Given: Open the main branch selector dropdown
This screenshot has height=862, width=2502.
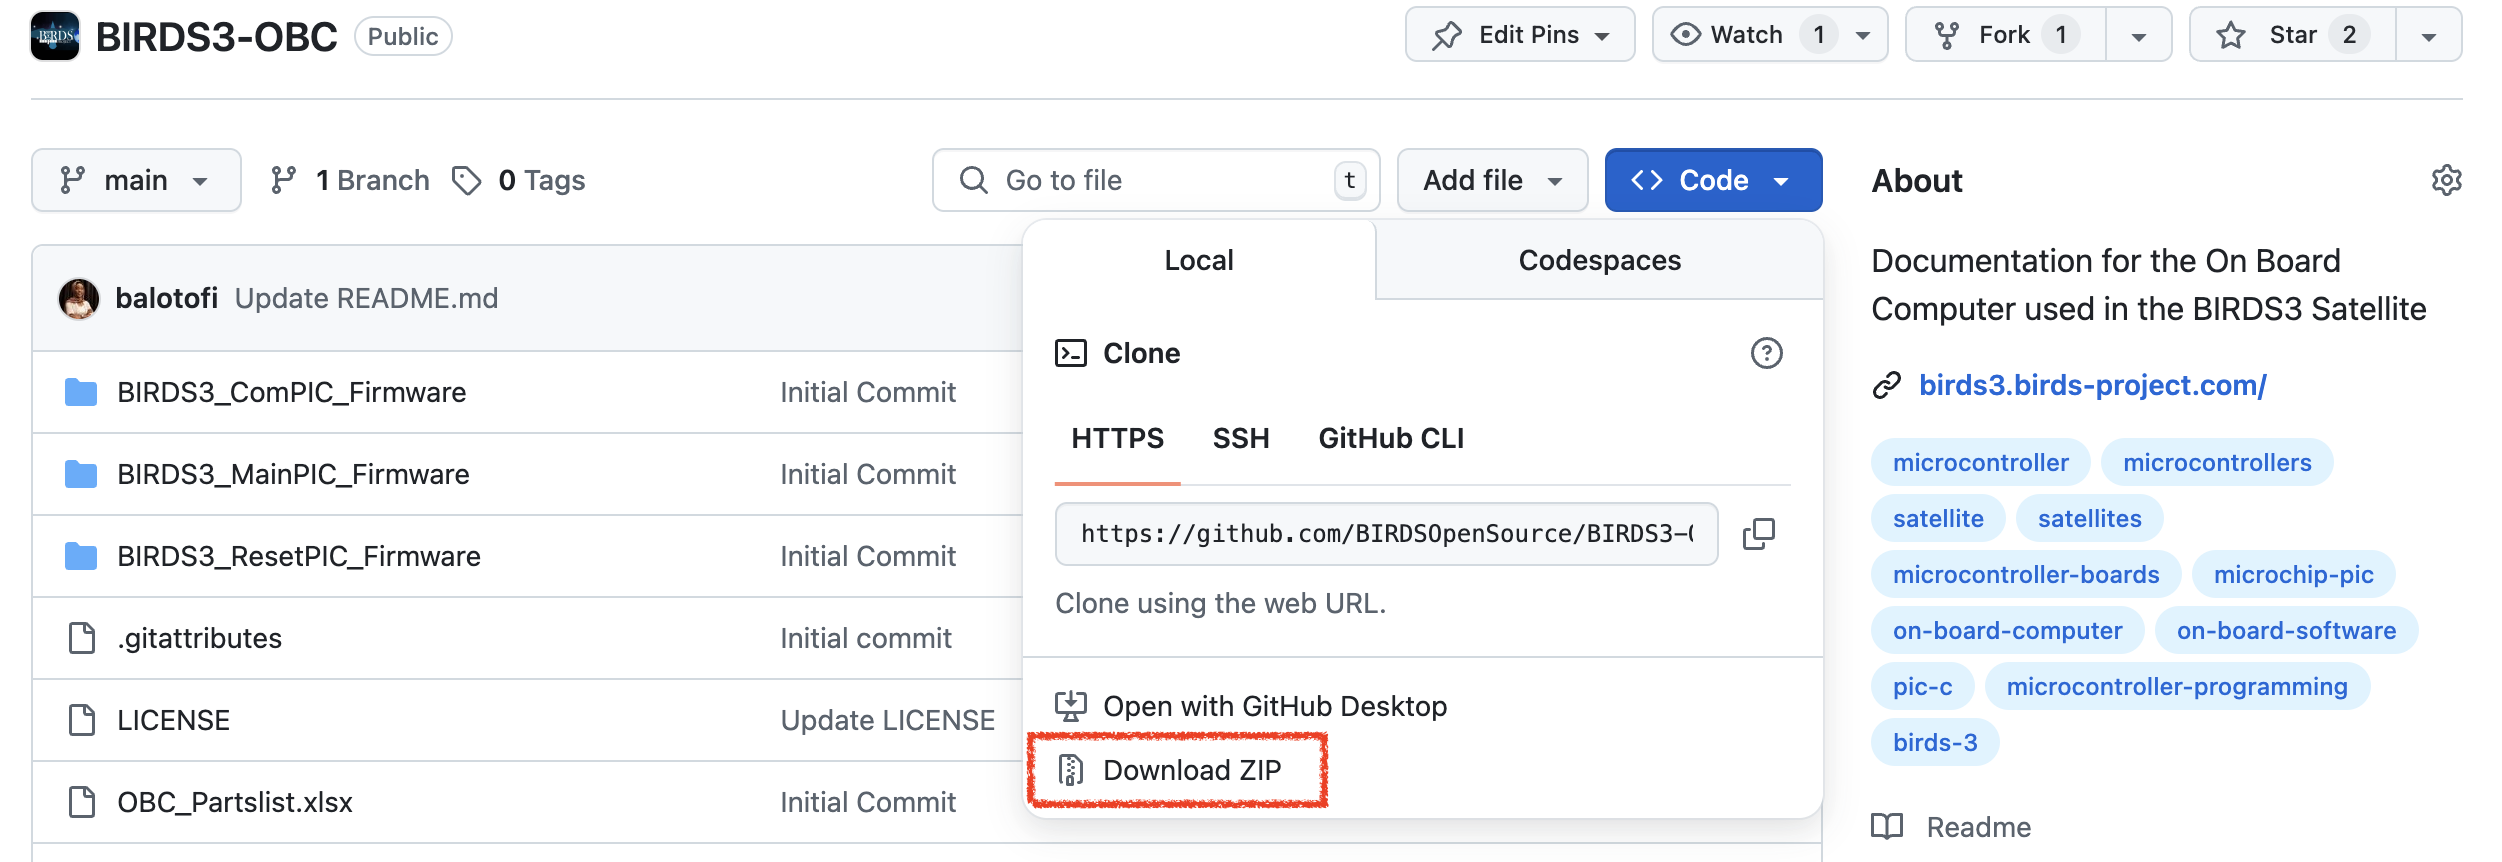Looking at the screenshot, I should (136, 180).
